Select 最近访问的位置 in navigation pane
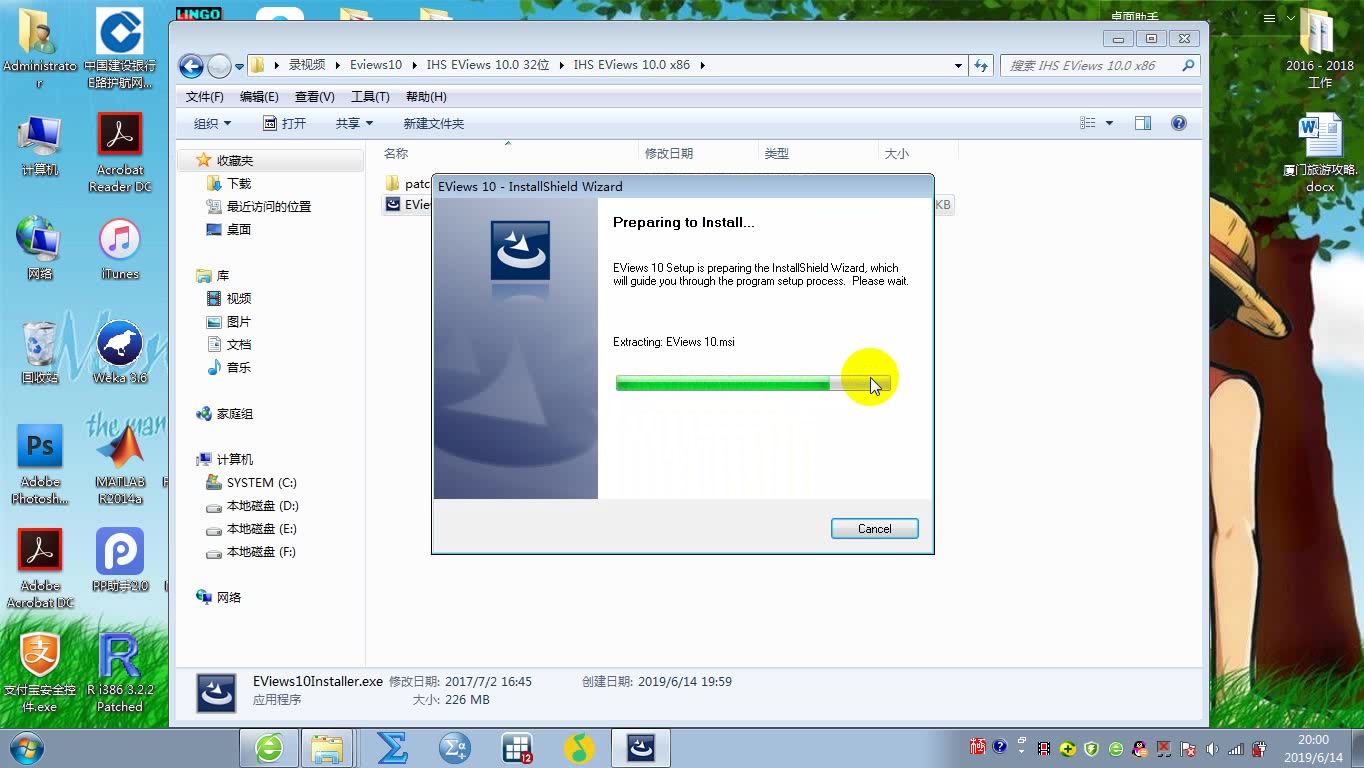 tap(268, 207)
